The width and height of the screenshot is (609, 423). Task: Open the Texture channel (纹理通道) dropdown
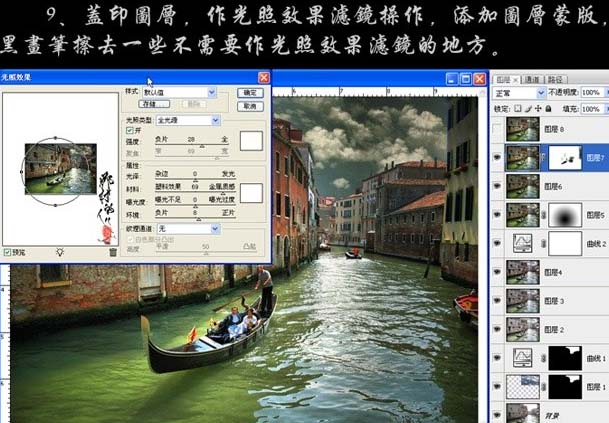[x=215, y=229]
